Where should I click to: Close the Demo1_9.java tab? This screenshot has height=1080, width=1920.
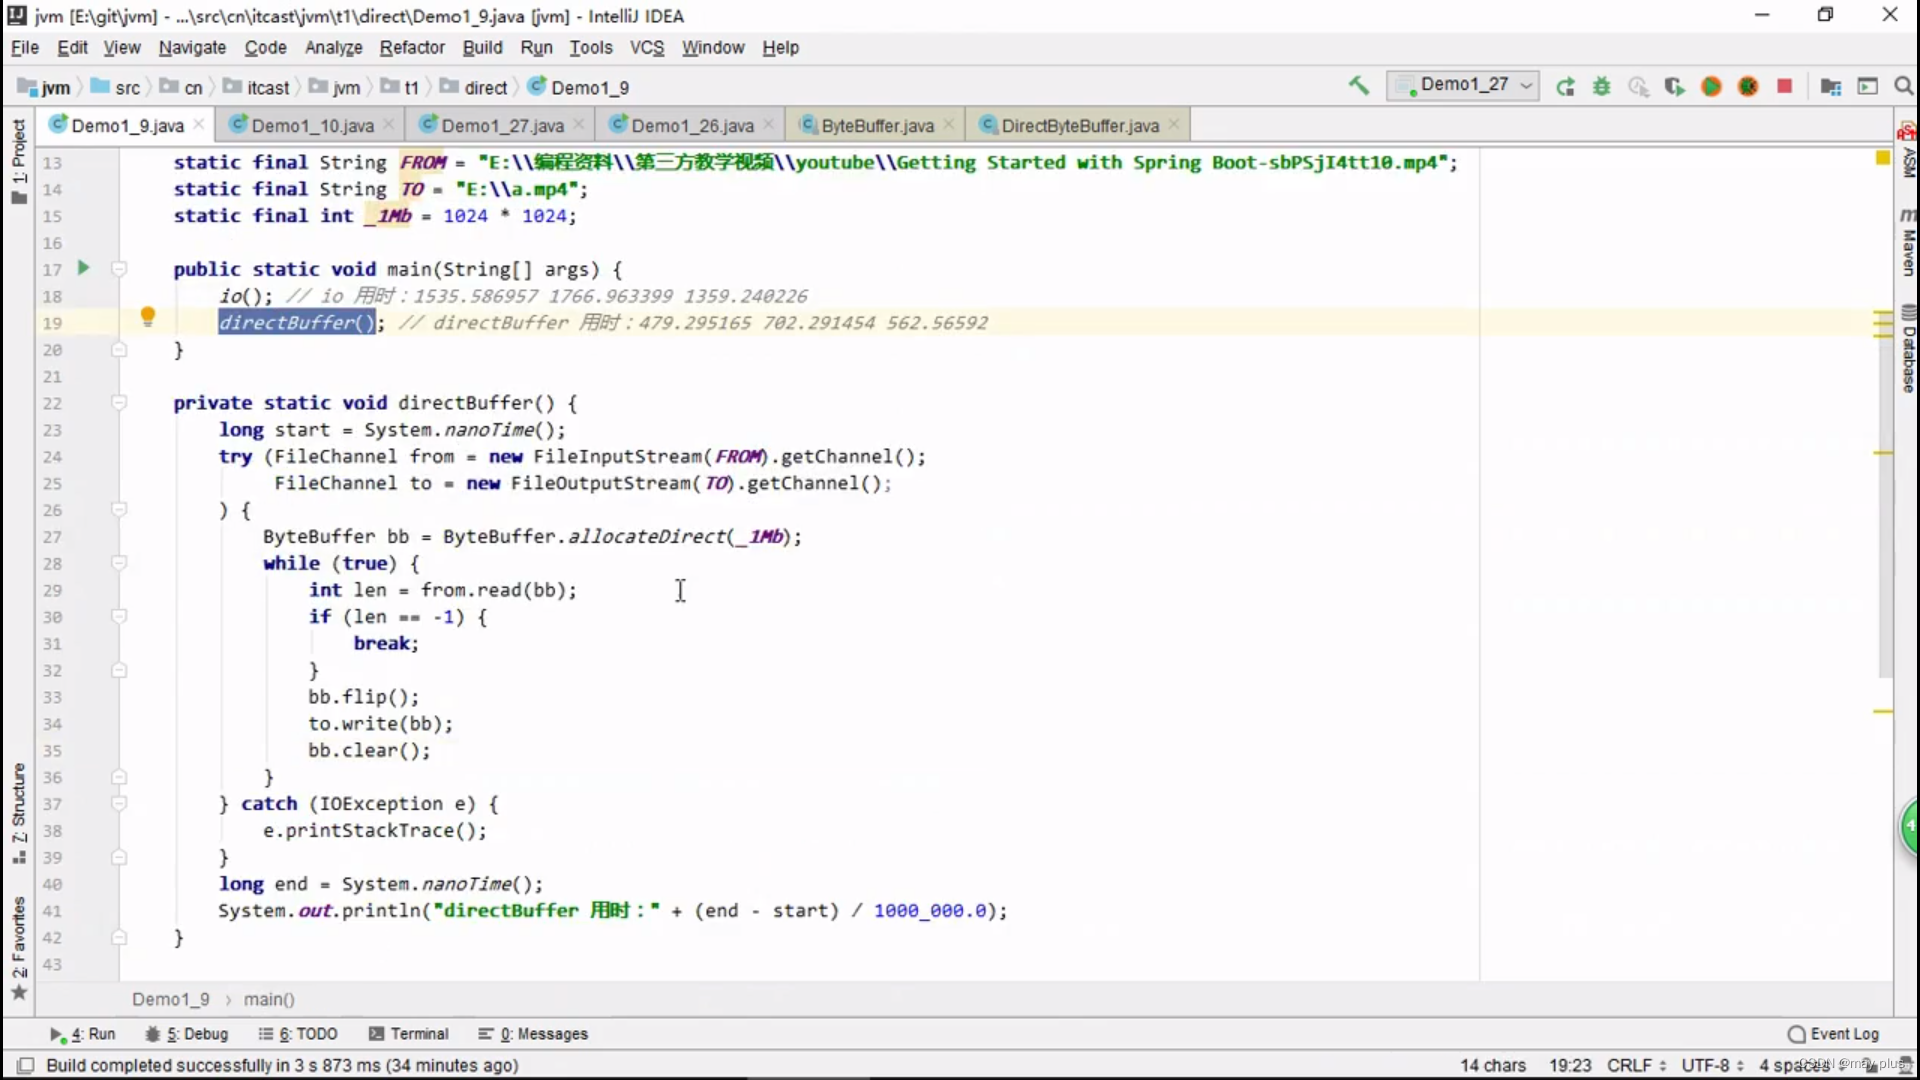(199, 124)
